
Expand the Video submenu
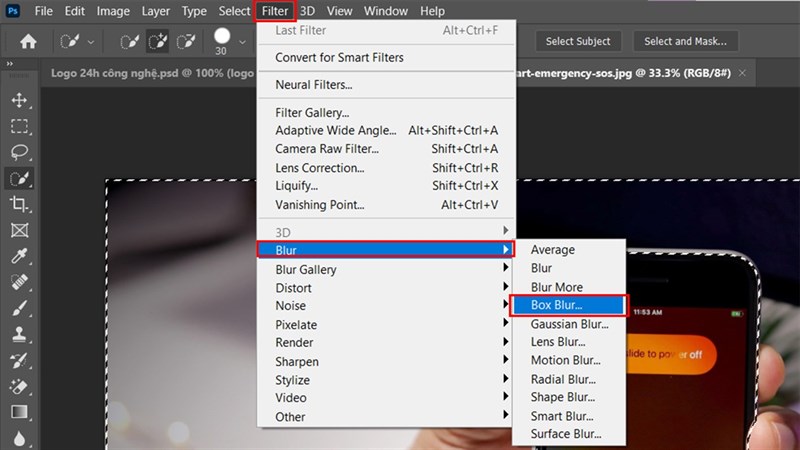click(x=387, y=398)
